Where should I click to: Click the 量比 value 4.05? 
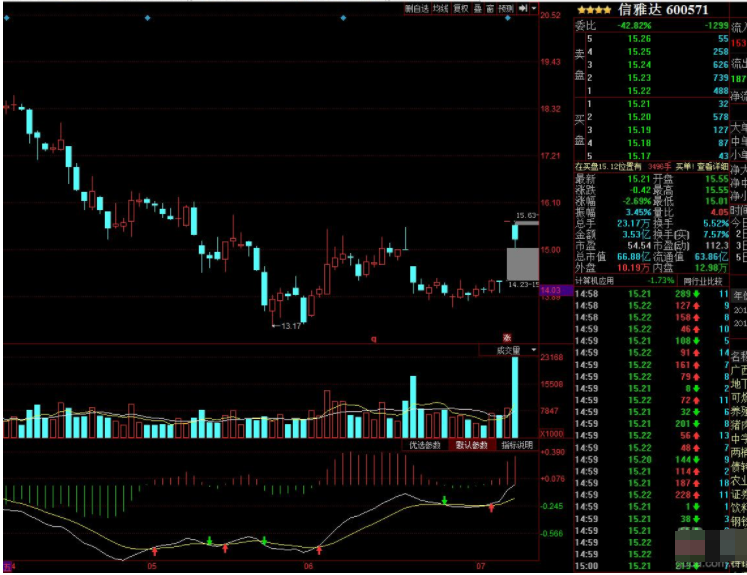(x=720, y=212)
